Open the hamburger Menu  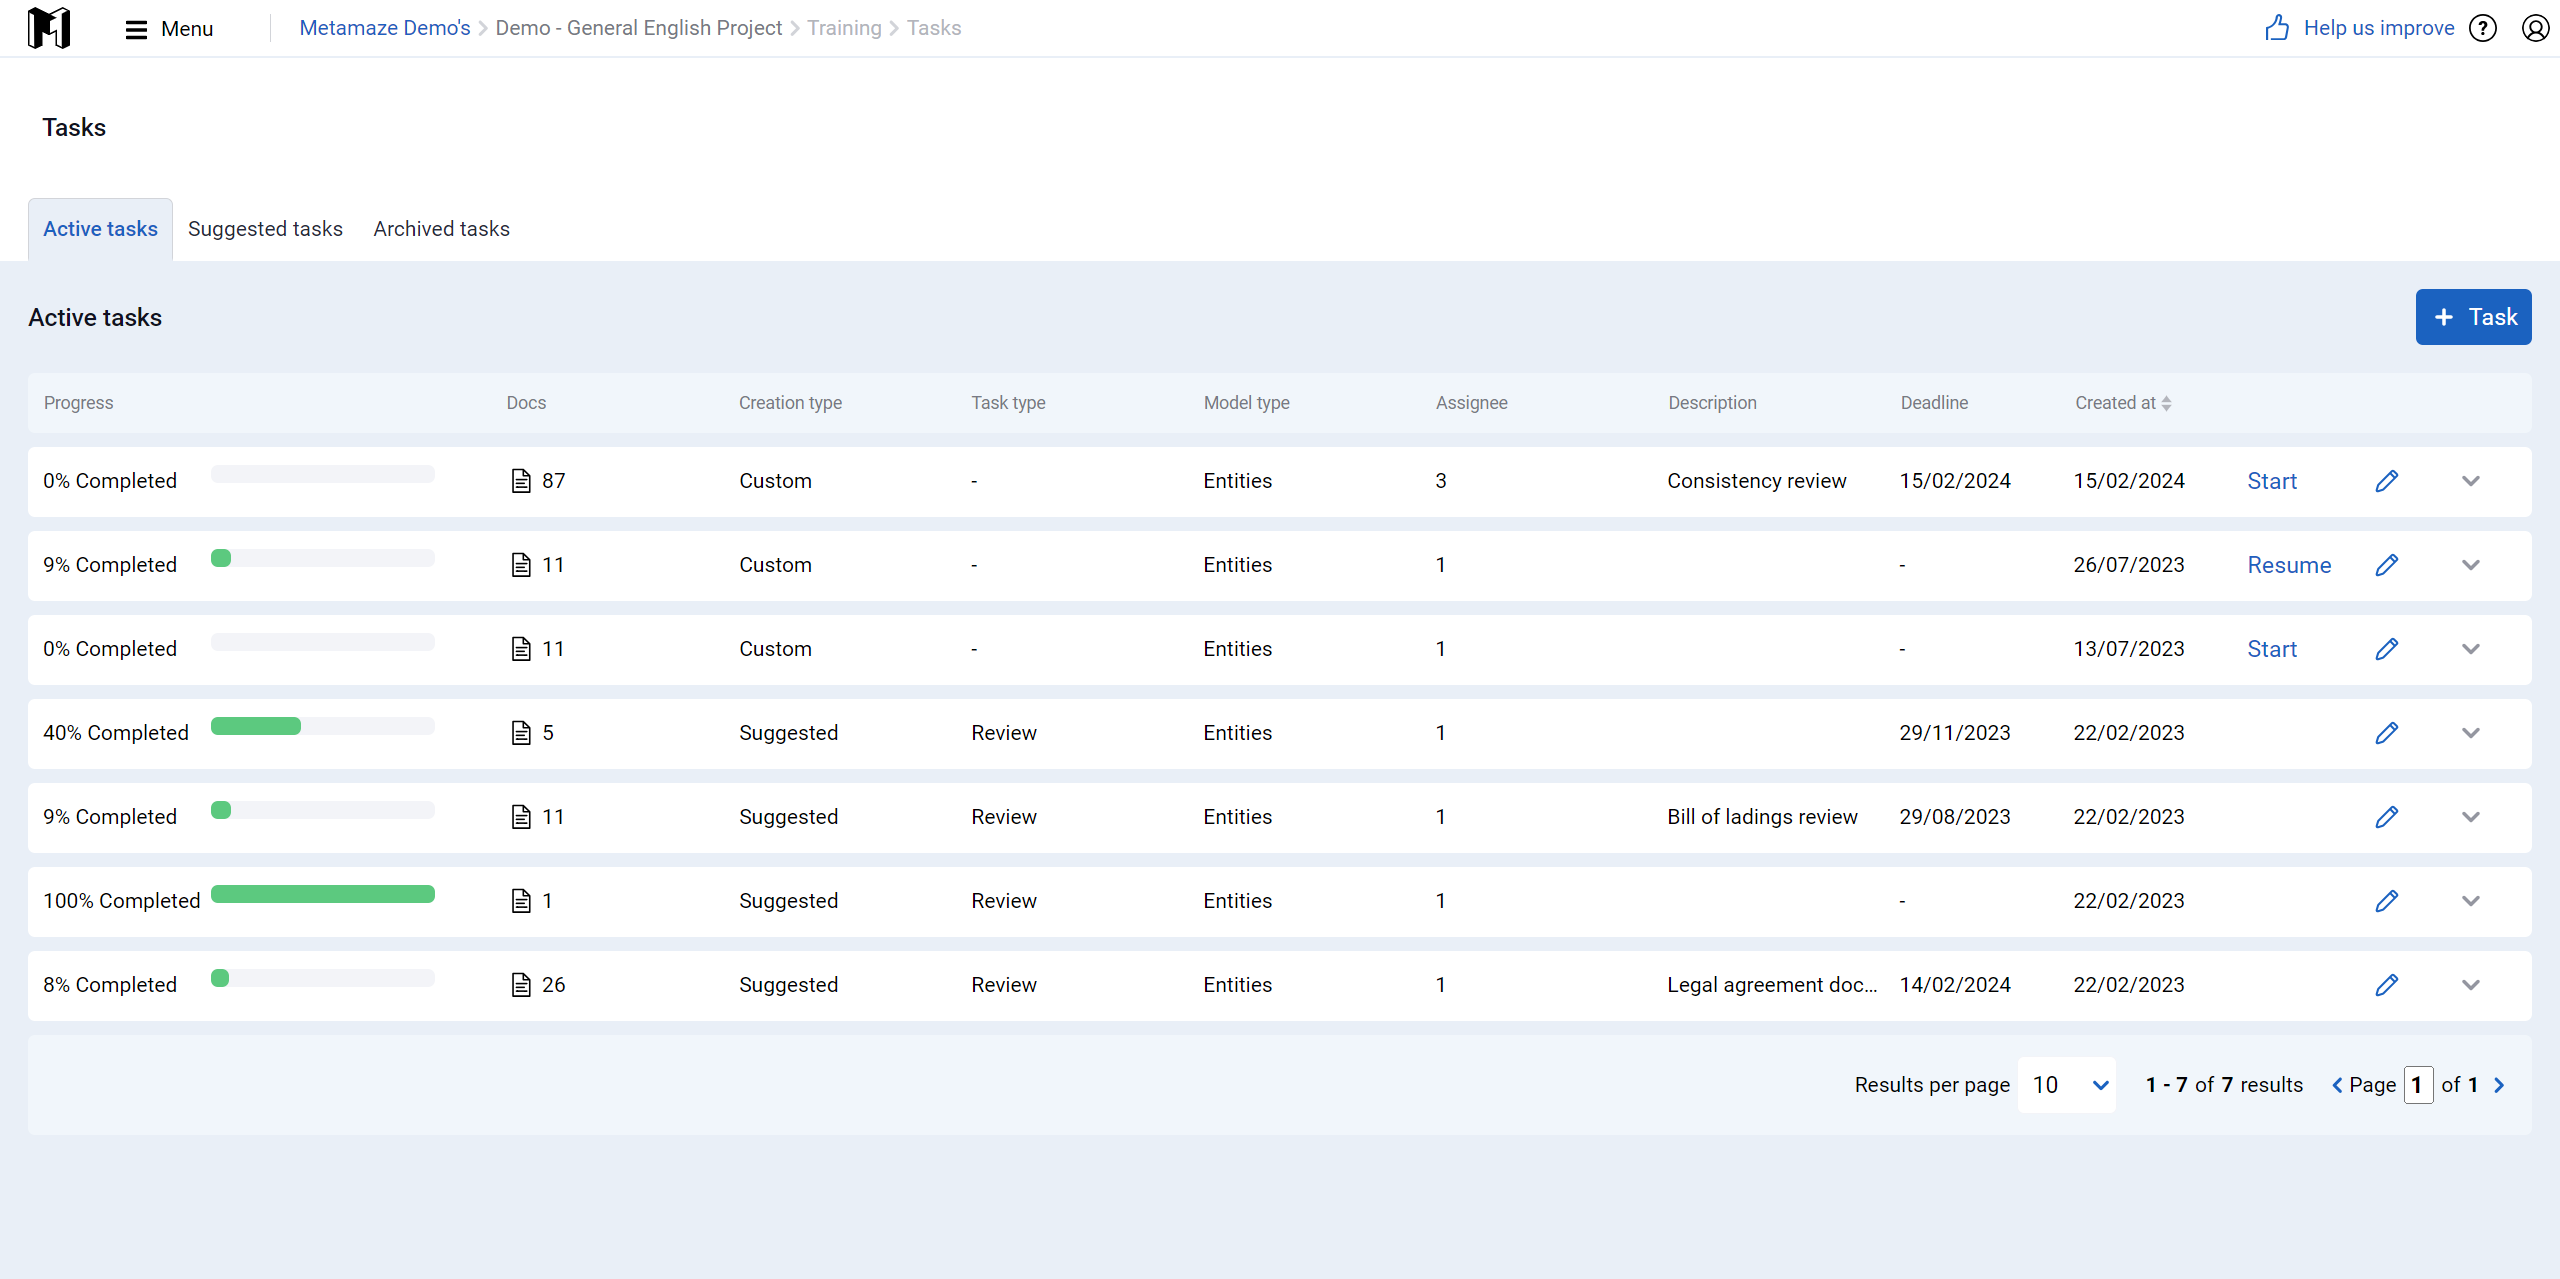tap(169, 29)
